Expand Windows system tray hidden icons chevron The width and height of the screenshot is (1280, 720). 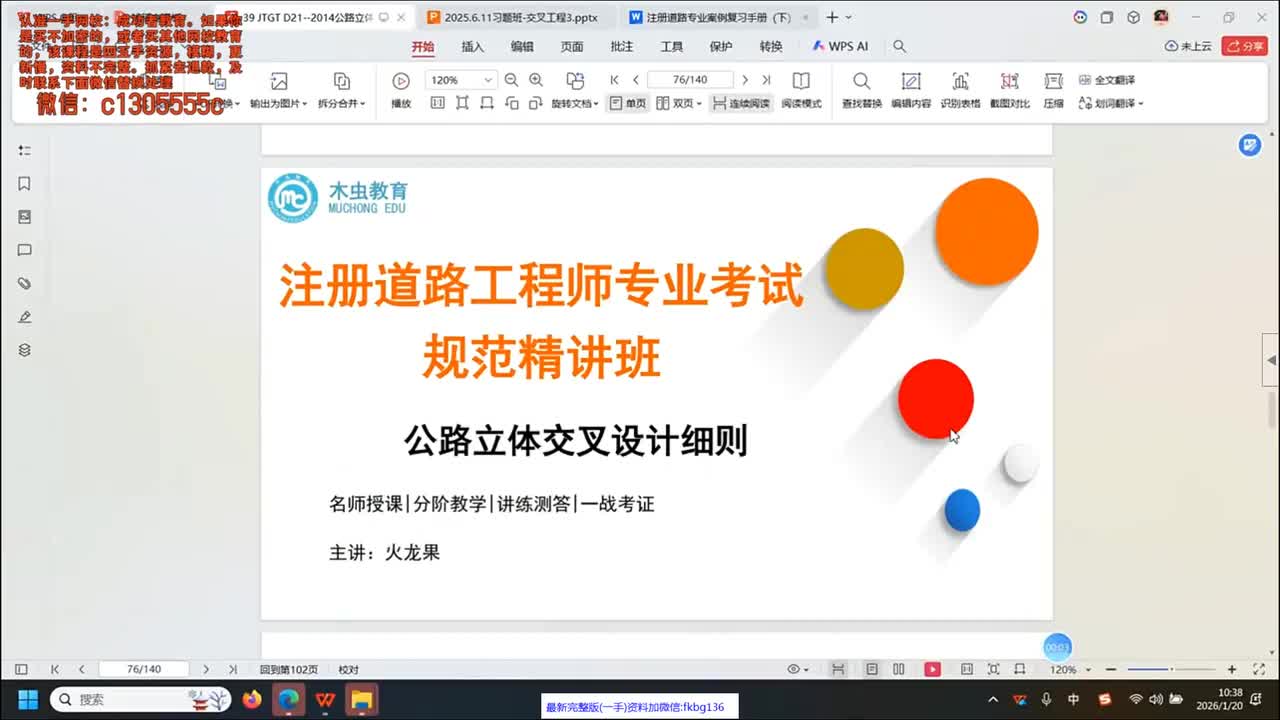coord(993,699)
